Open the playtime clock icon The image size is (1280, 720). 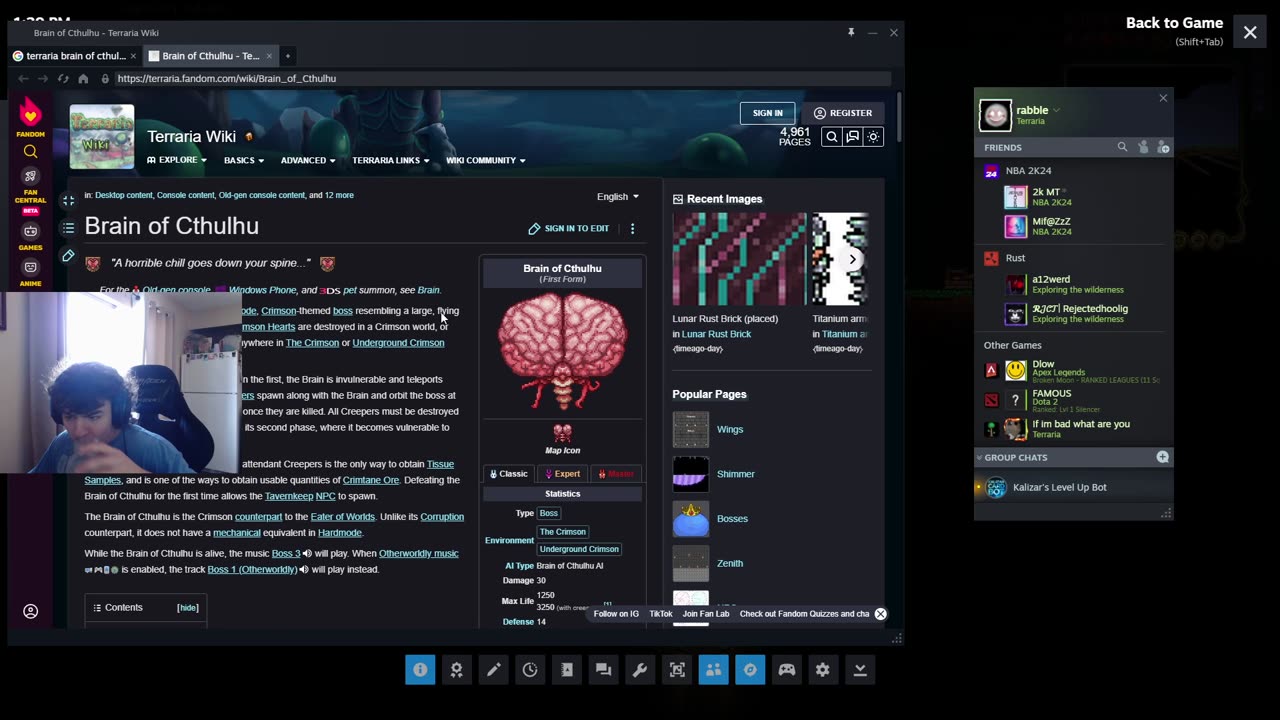click(x=530, y=670)
